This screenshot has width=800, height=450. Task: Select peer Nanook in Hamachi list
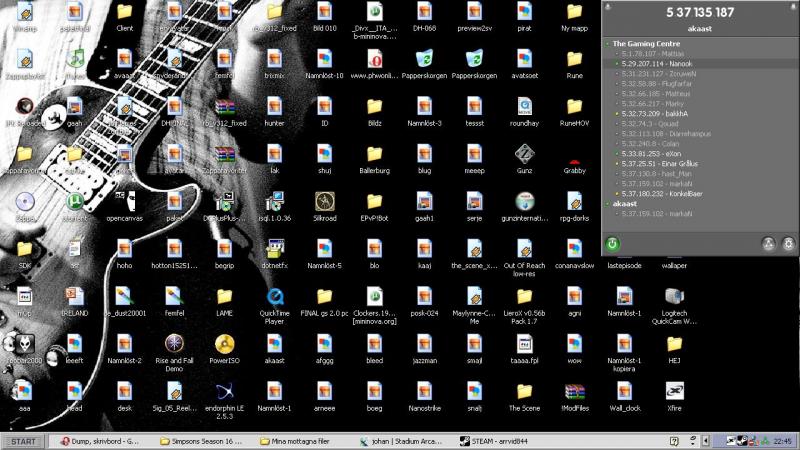(x=657, y=63)
